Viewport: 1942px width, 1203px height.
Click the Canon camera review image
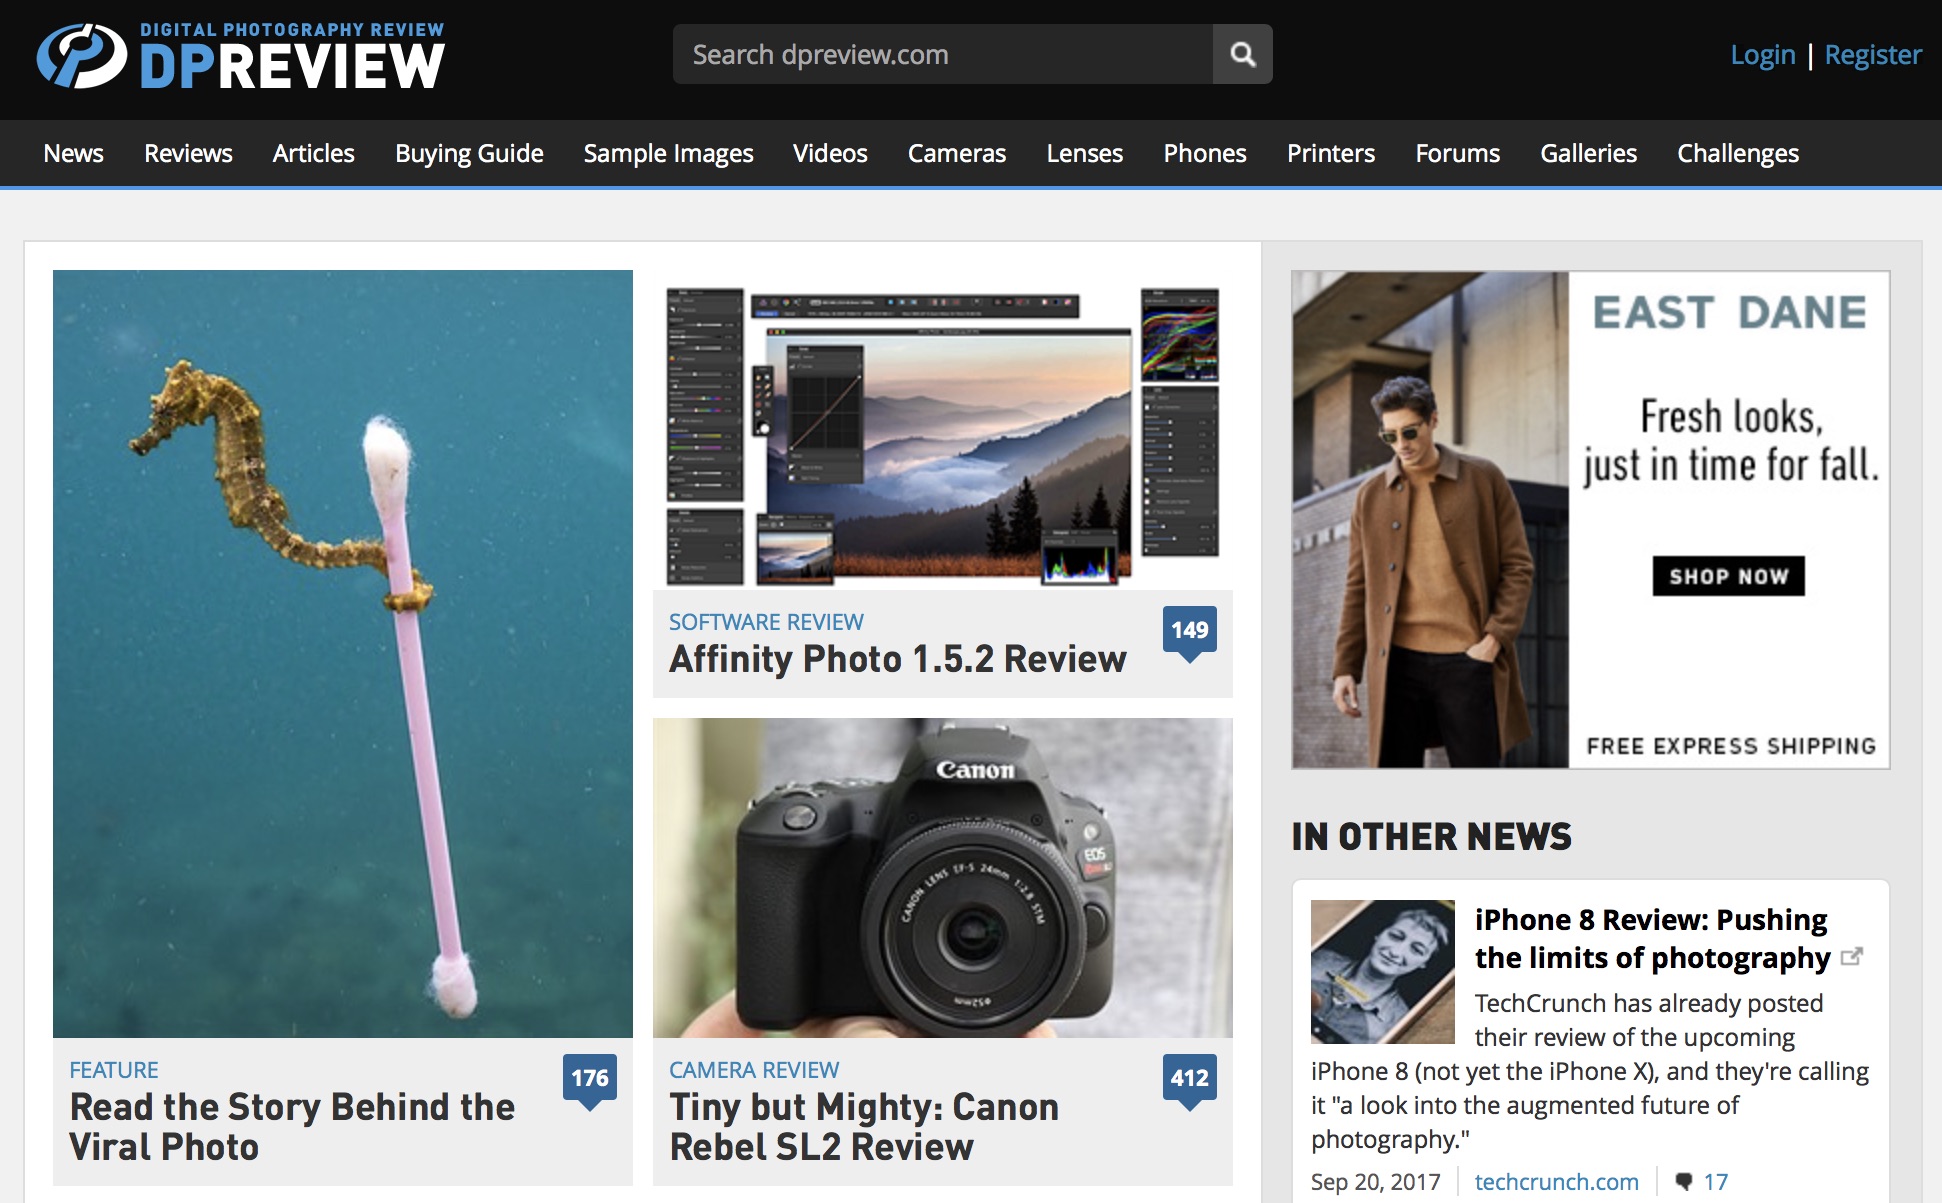[942, 877]
